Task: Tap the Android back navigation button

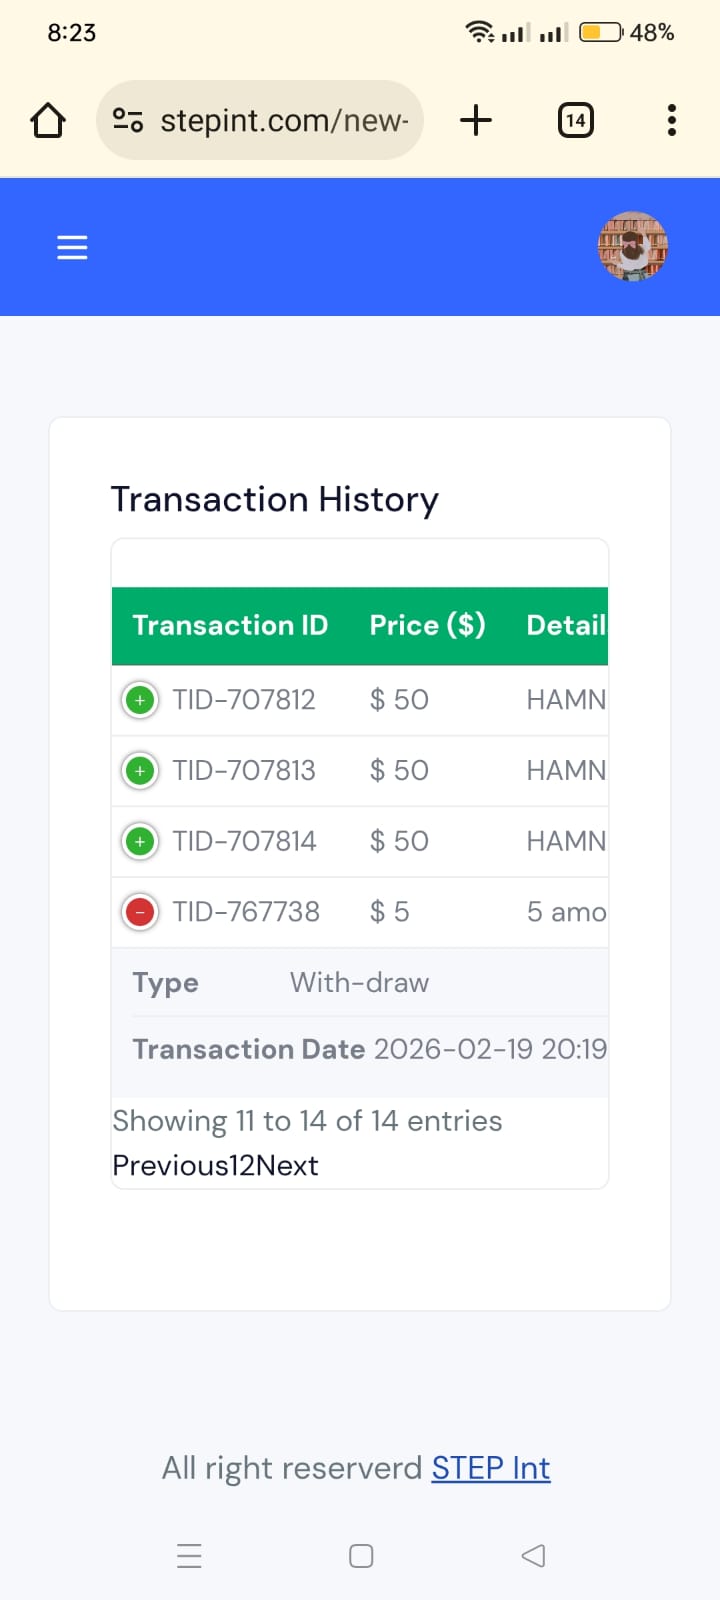Action: pos(533,1555)
